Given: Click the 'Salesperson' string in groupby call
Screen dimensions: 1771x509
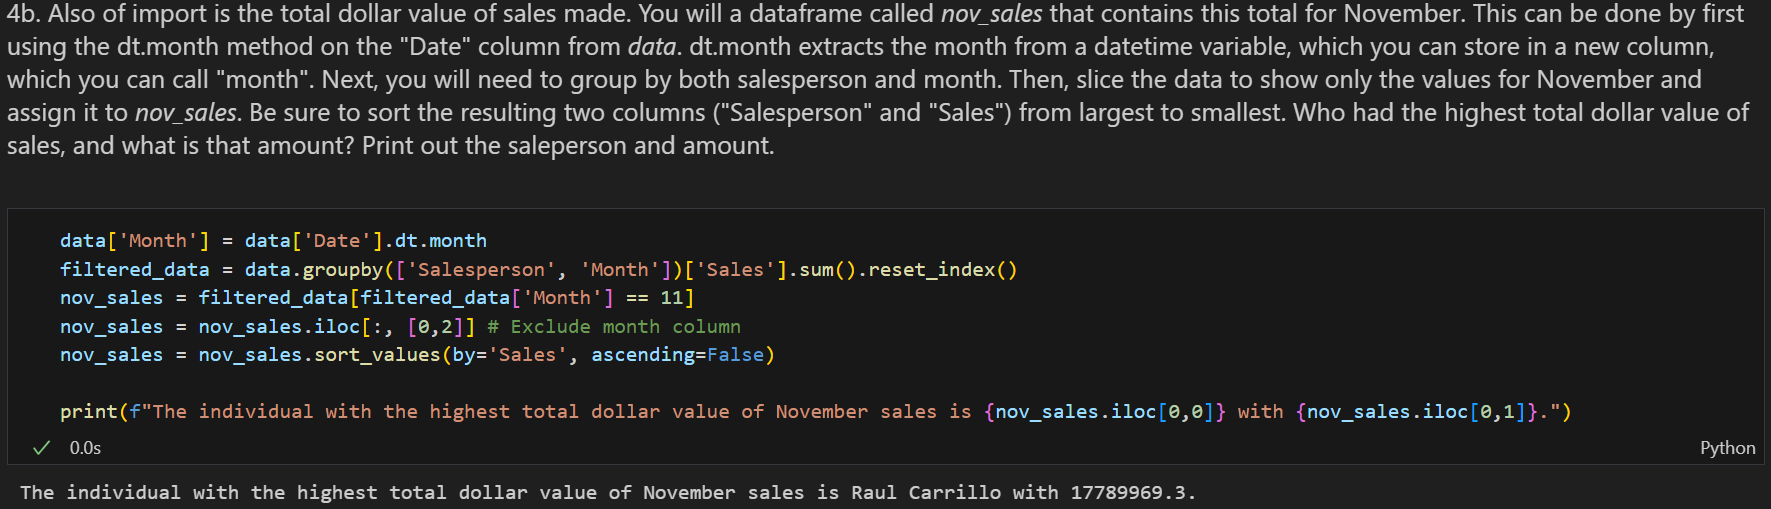Looking at the screenshot, I should point(481,270).
